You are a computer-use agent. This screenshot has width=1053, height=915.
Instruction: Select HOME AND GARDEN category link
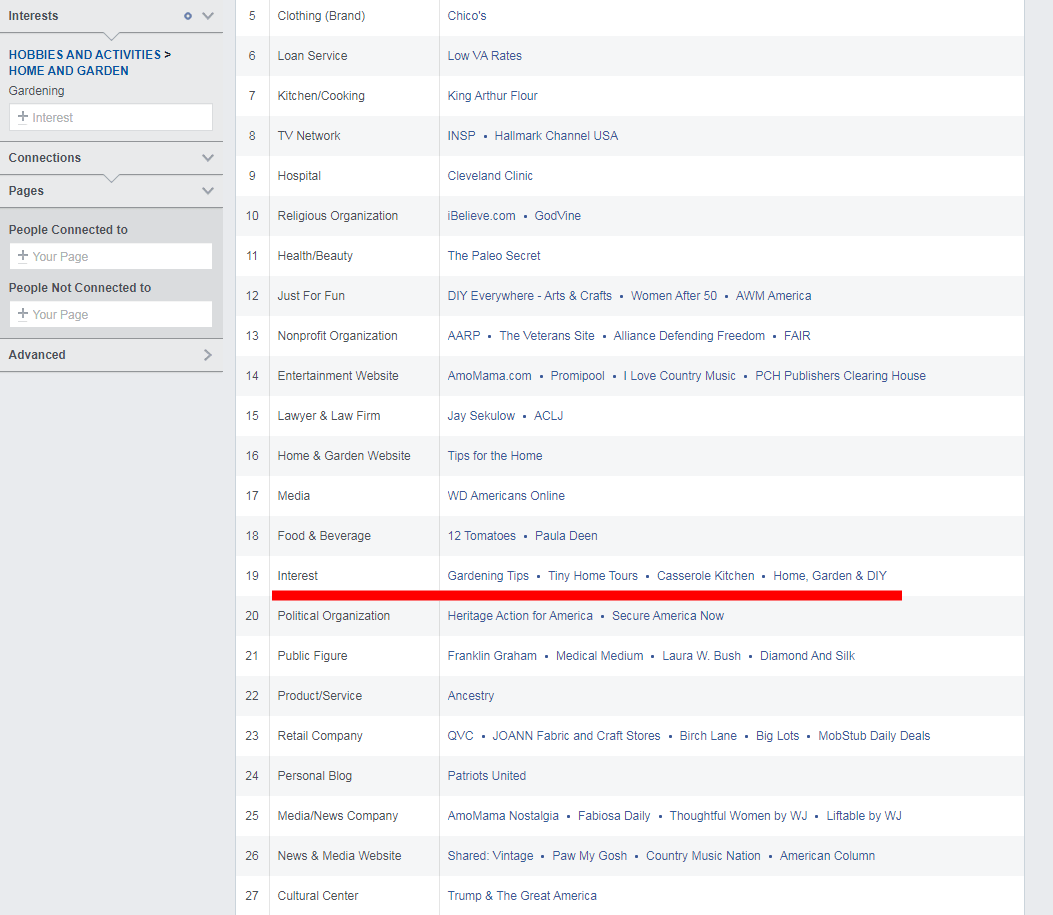(68, 71)
